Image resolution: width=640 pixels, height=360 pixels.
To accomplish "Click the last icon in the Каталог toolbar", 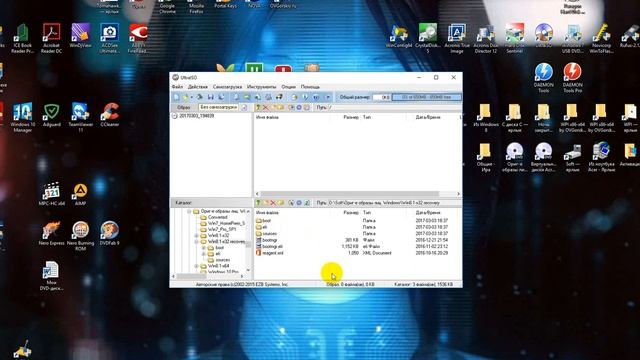I will tap(307, 202).
